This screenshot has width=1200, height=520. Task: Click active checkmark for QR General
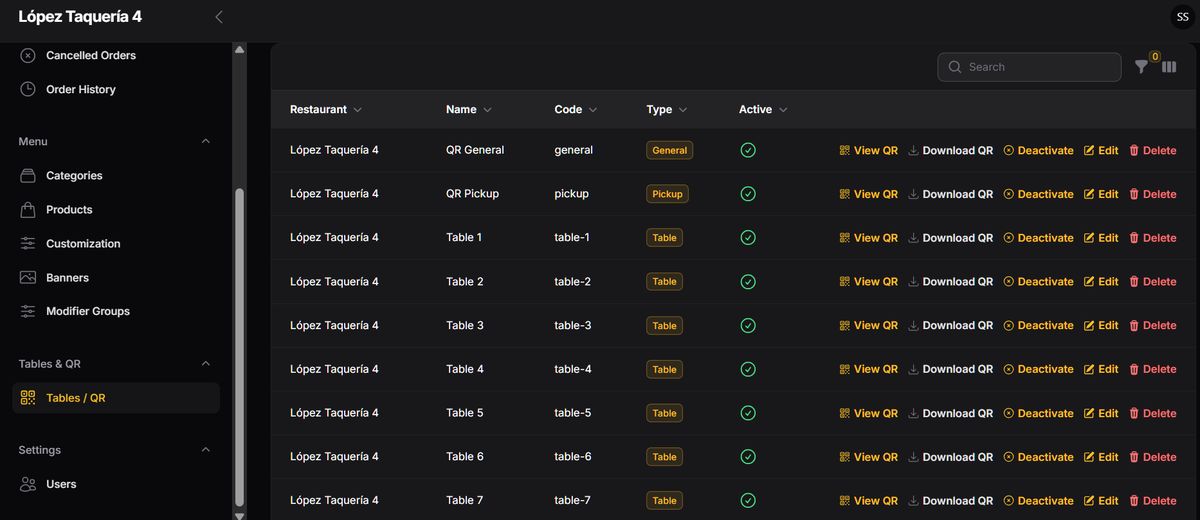point(747,150)
